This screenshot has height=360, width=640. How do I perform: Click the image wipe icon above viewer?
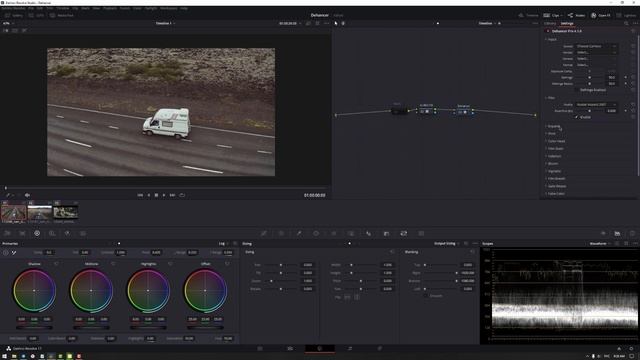[x=6, y=30]
